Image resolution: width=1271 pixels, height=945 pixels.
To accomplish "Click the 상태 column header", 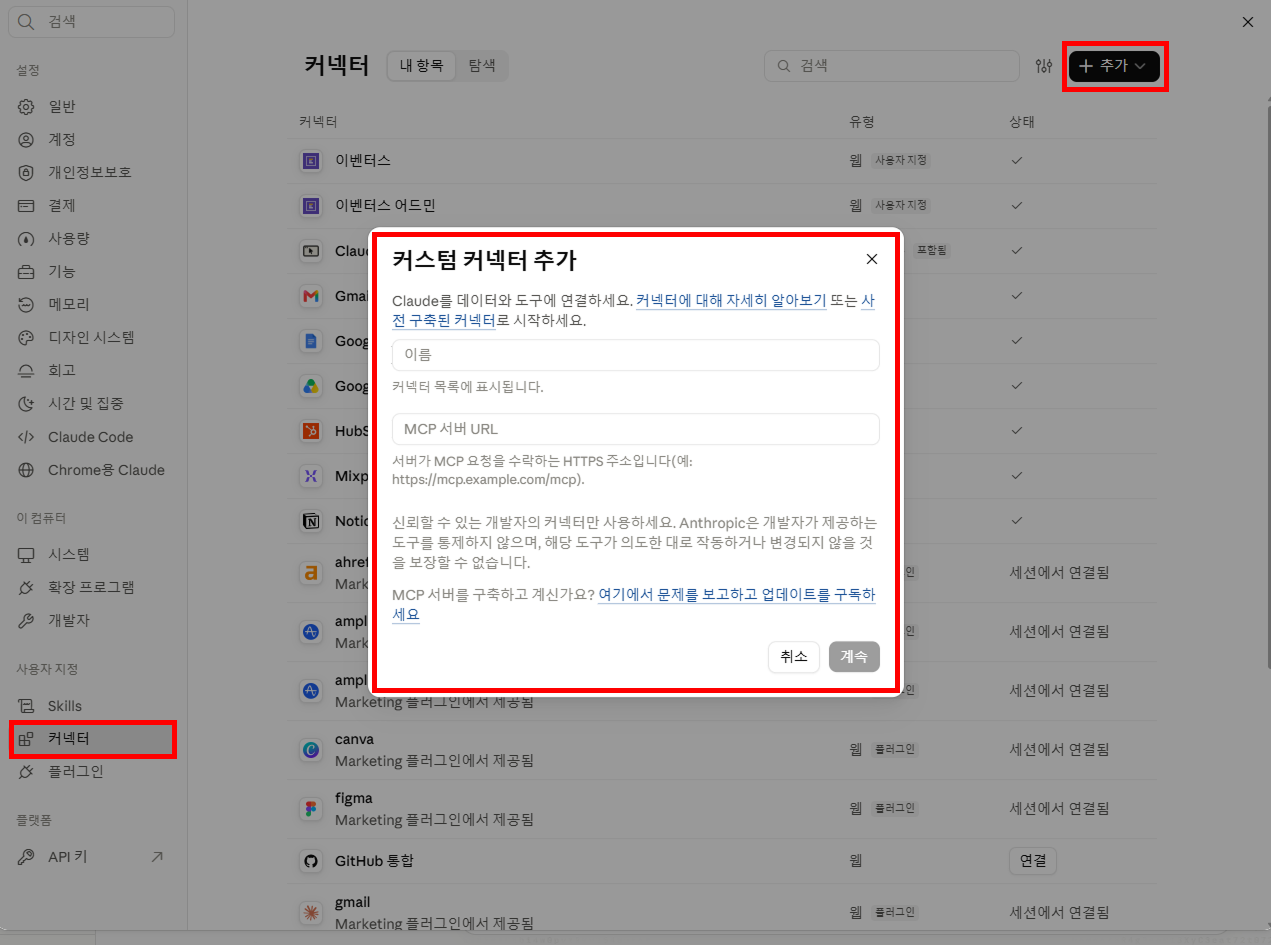I will [x=1022, y=122].
